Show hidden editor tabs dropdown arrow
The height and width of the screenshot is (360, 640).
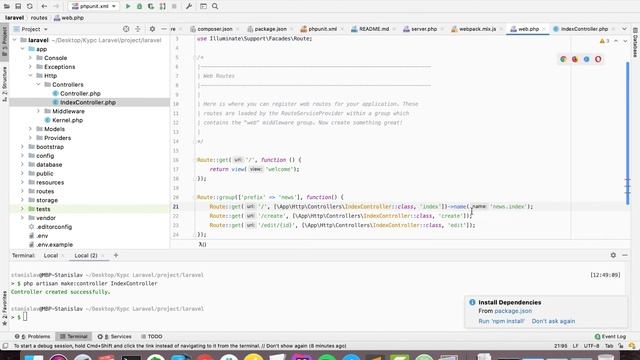624,29
